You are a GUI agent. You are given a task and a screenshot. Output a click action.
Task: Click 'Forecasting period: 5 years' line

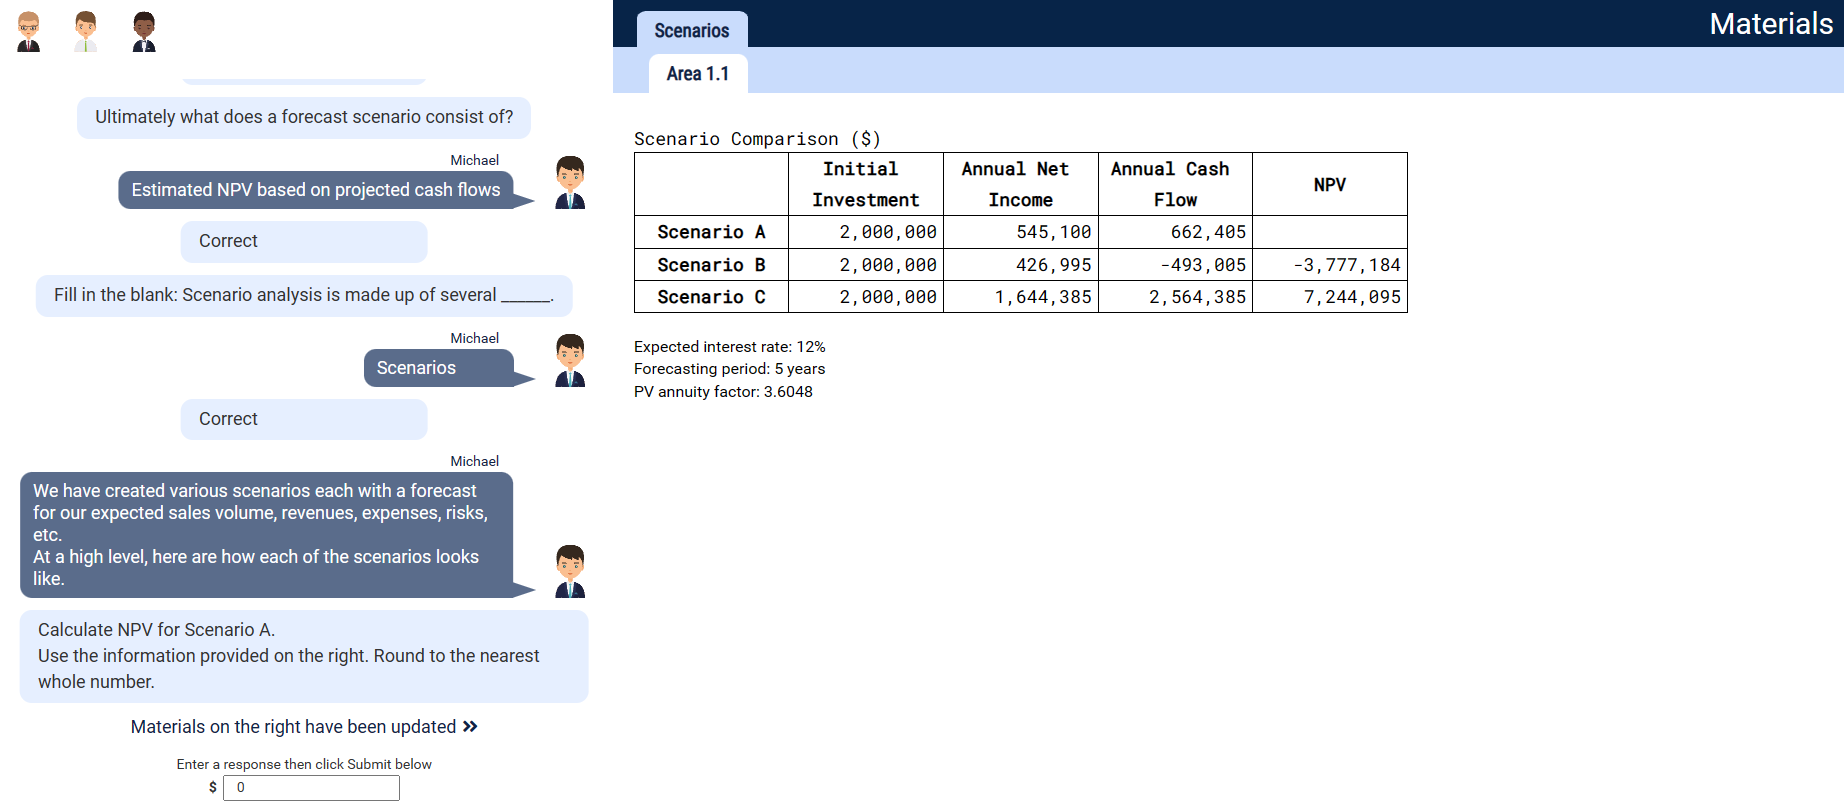pos(730,369)
